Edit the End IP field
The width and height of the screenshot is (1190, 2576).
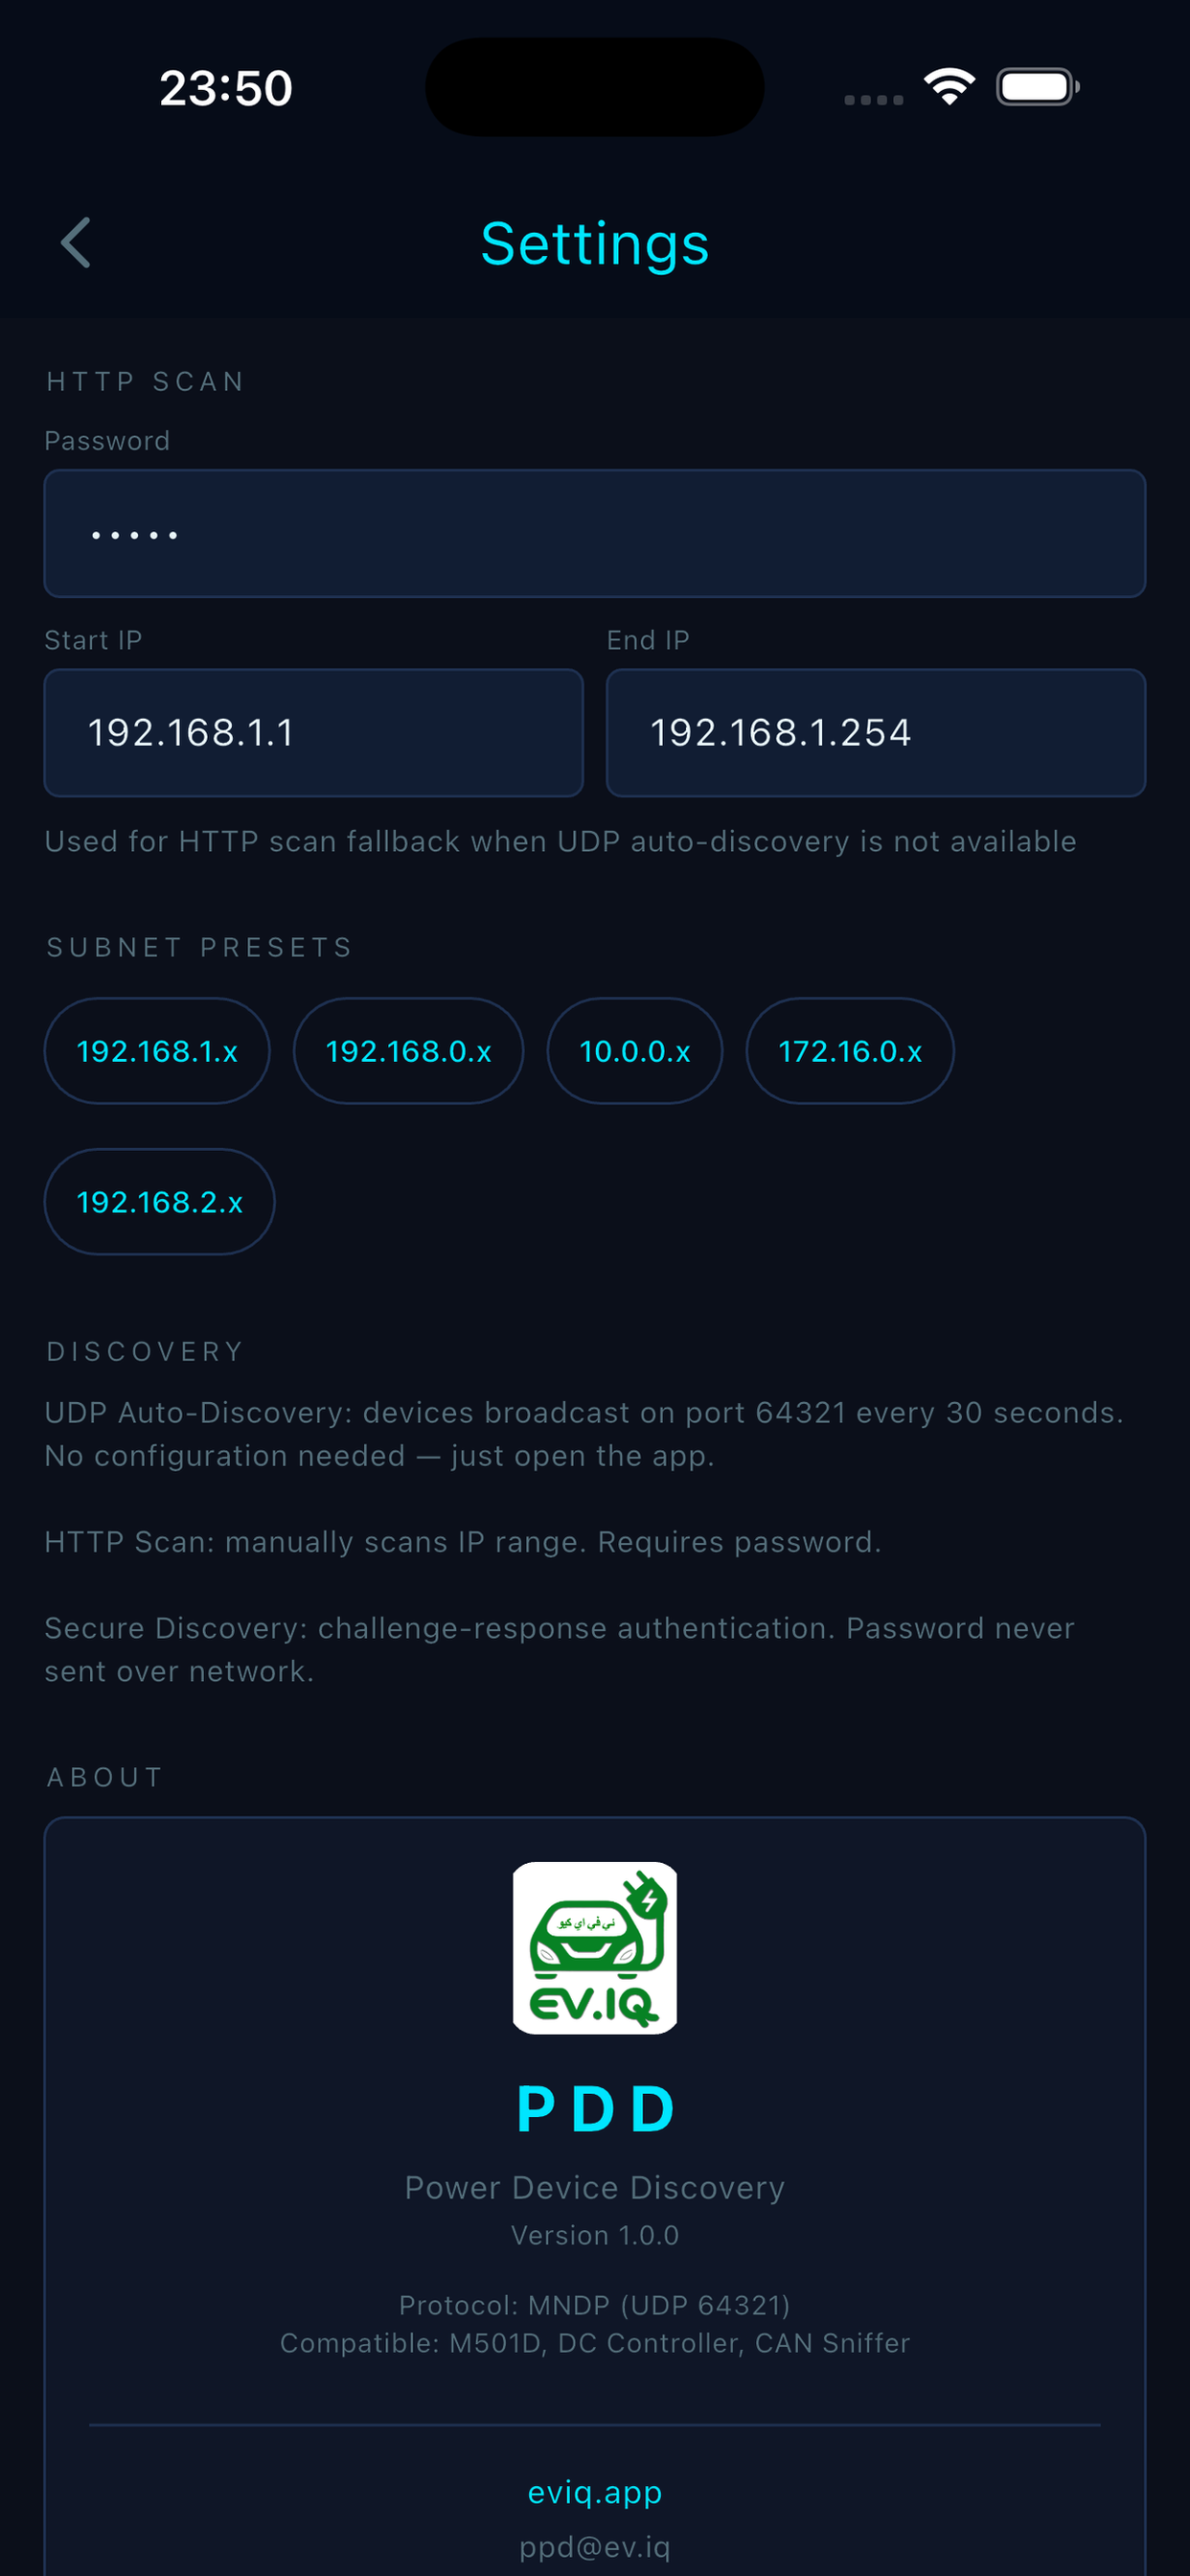coord(876,732)
